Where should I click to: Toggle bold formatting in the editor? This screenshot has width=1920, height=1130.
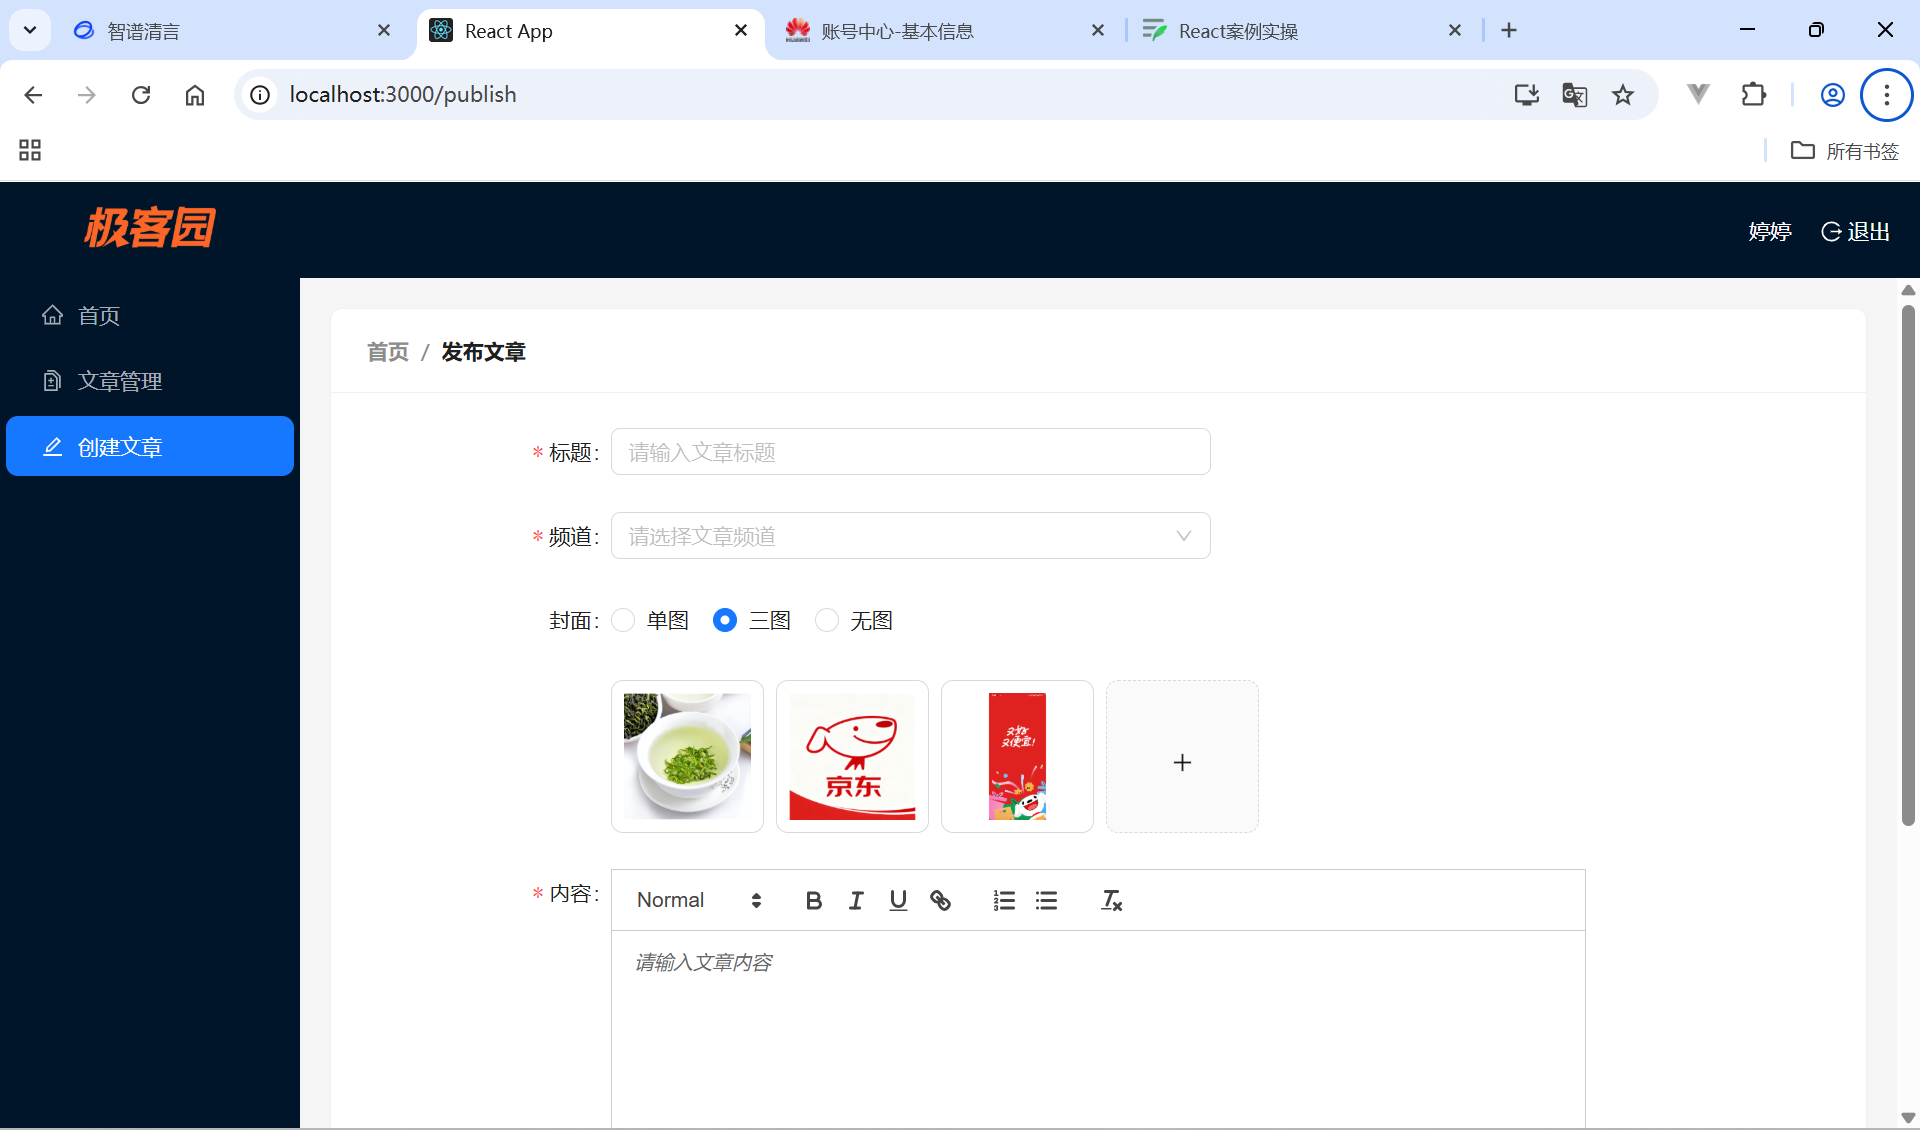[x=814, y=901]
